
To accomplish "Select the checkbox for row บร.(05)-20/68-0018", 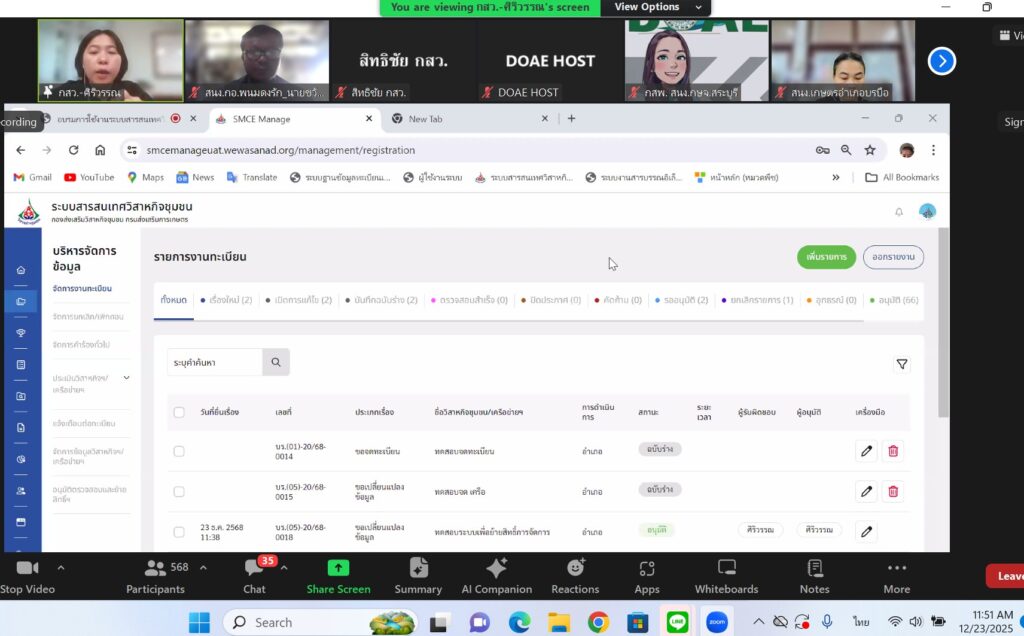I will (x=179, y=532).
